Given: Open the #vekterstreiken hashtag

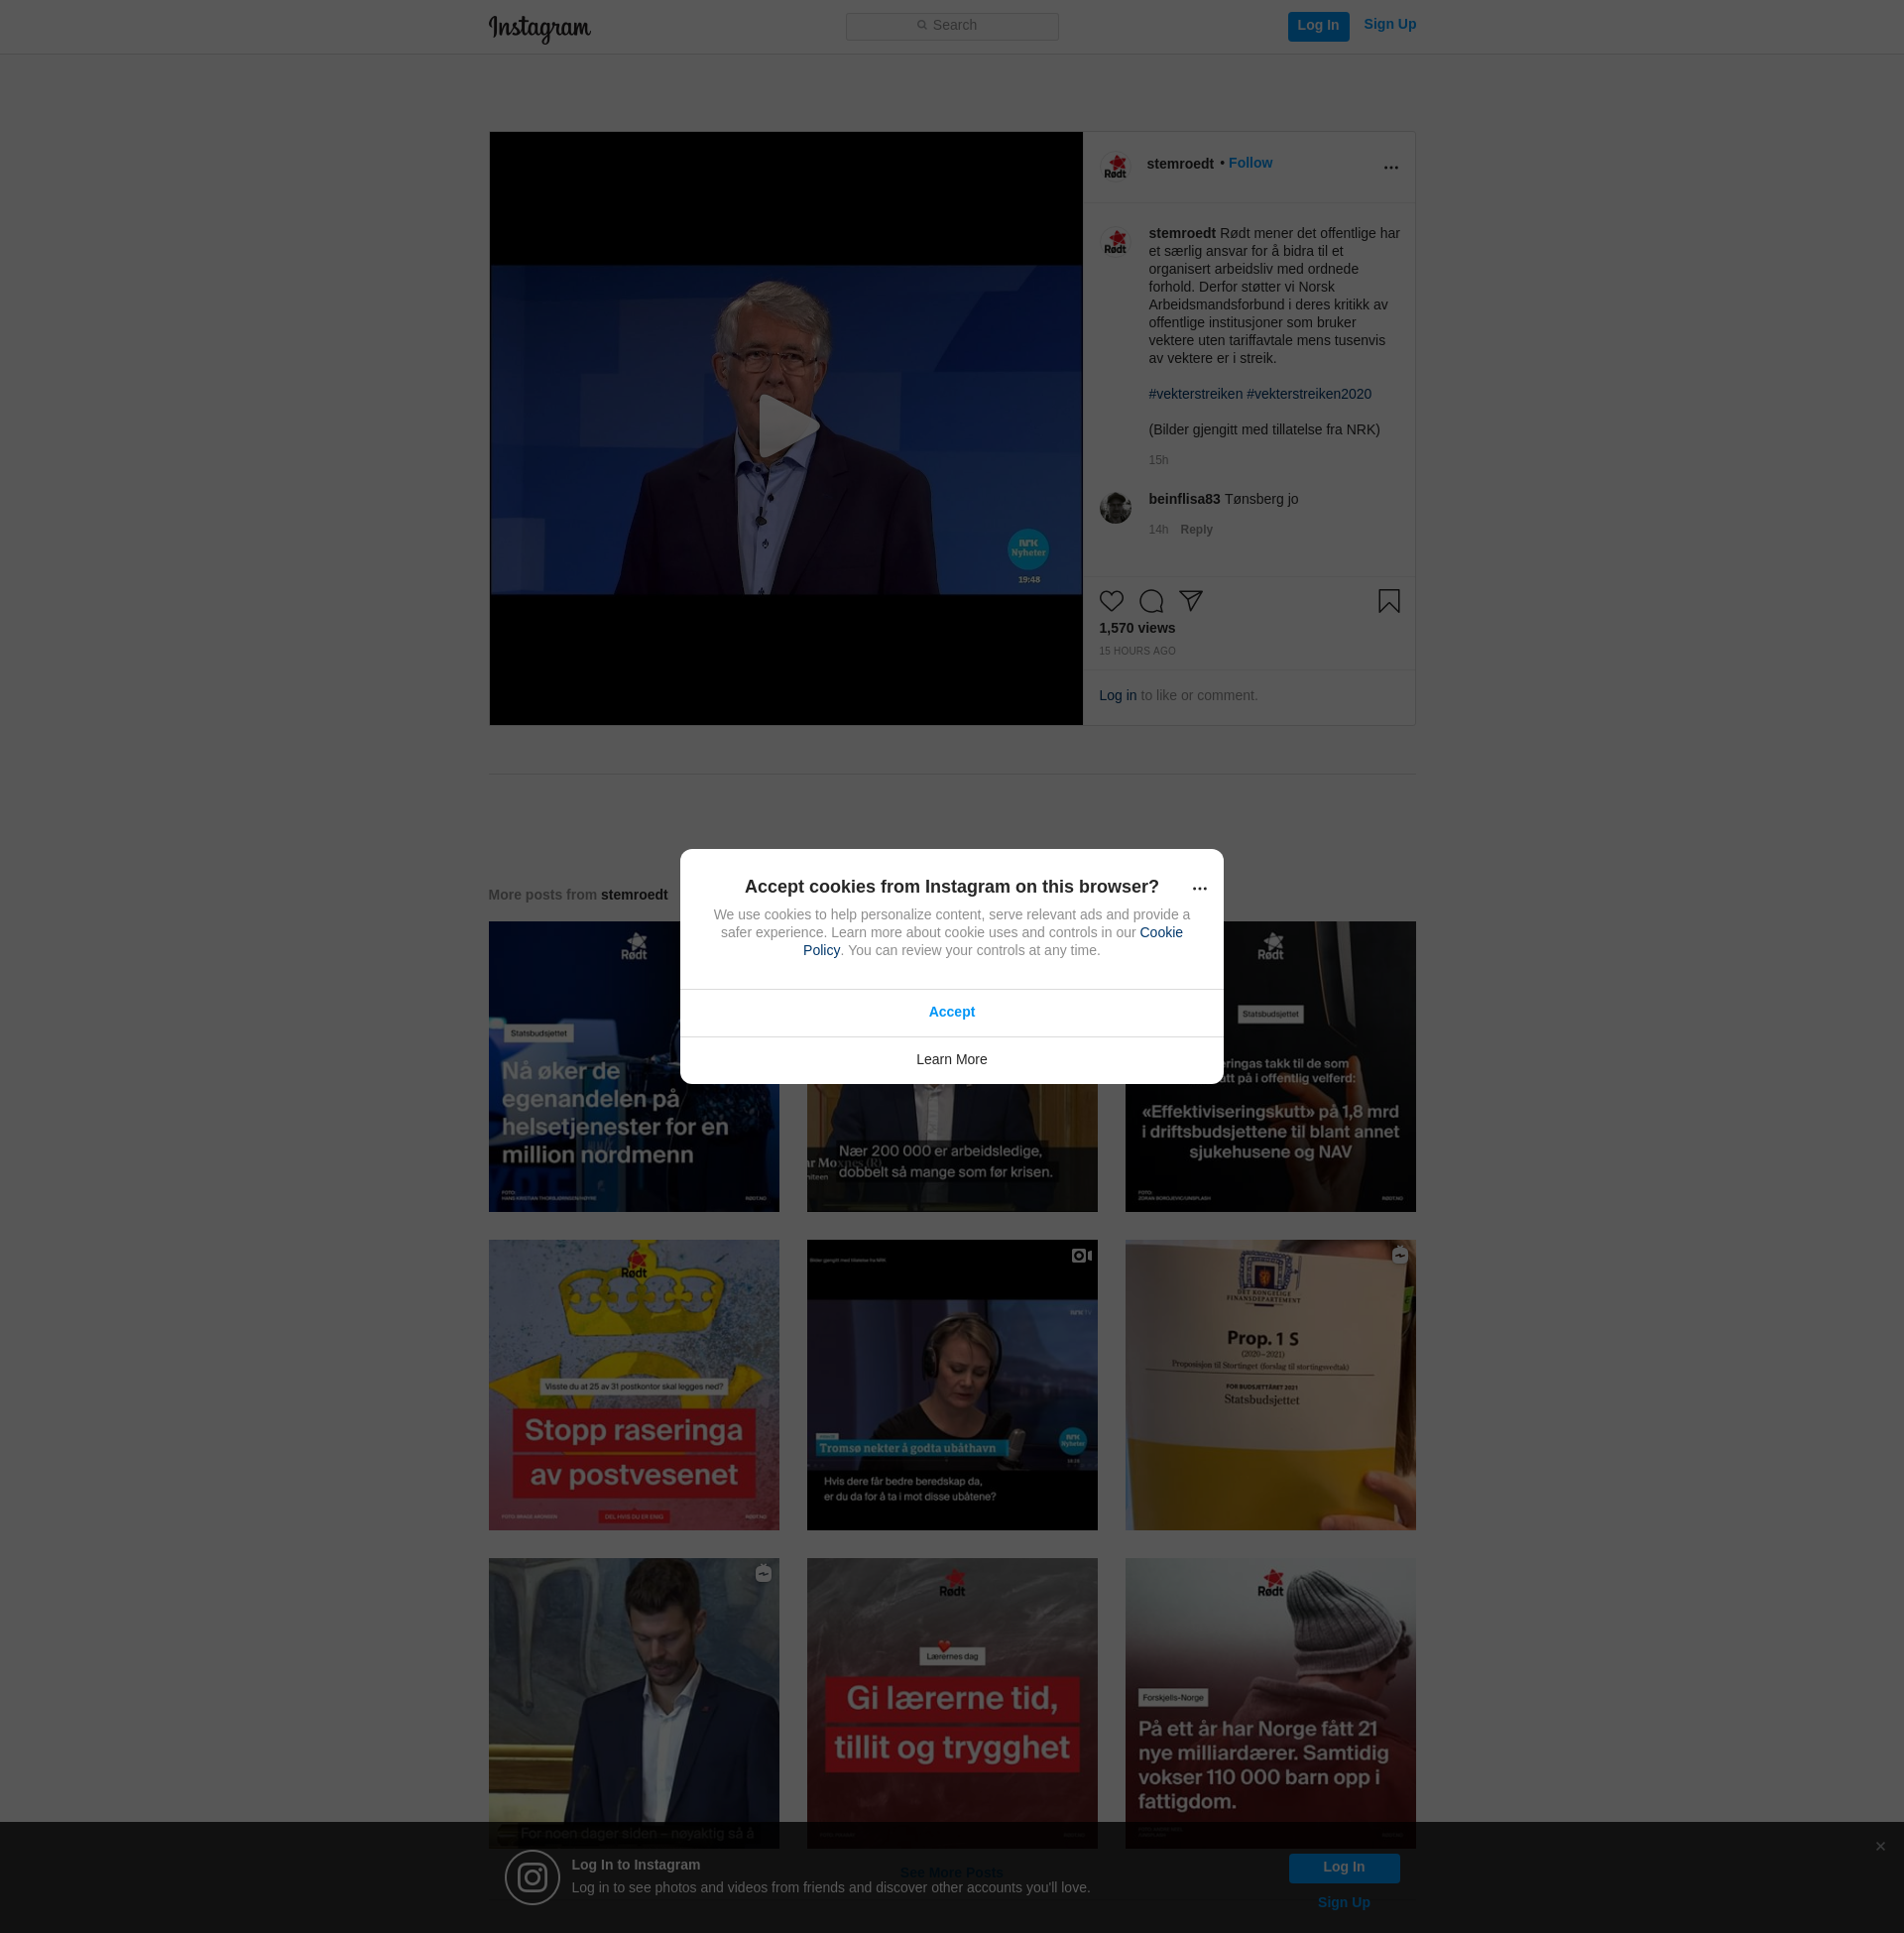Looking at the screenshot, I should tap(1195, 394).
